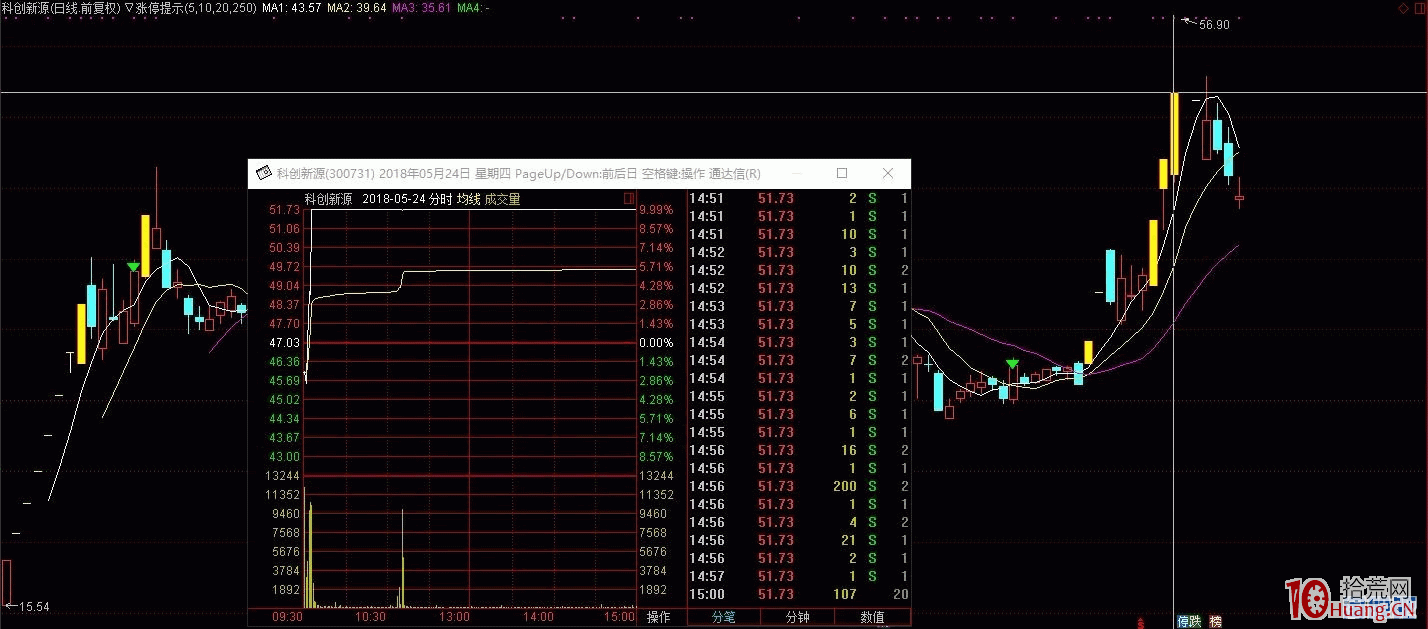Click the 科创新源(日线,前复权) chart title
Image resolution: width=1428 pixels, height=629 pixels.
60,8
